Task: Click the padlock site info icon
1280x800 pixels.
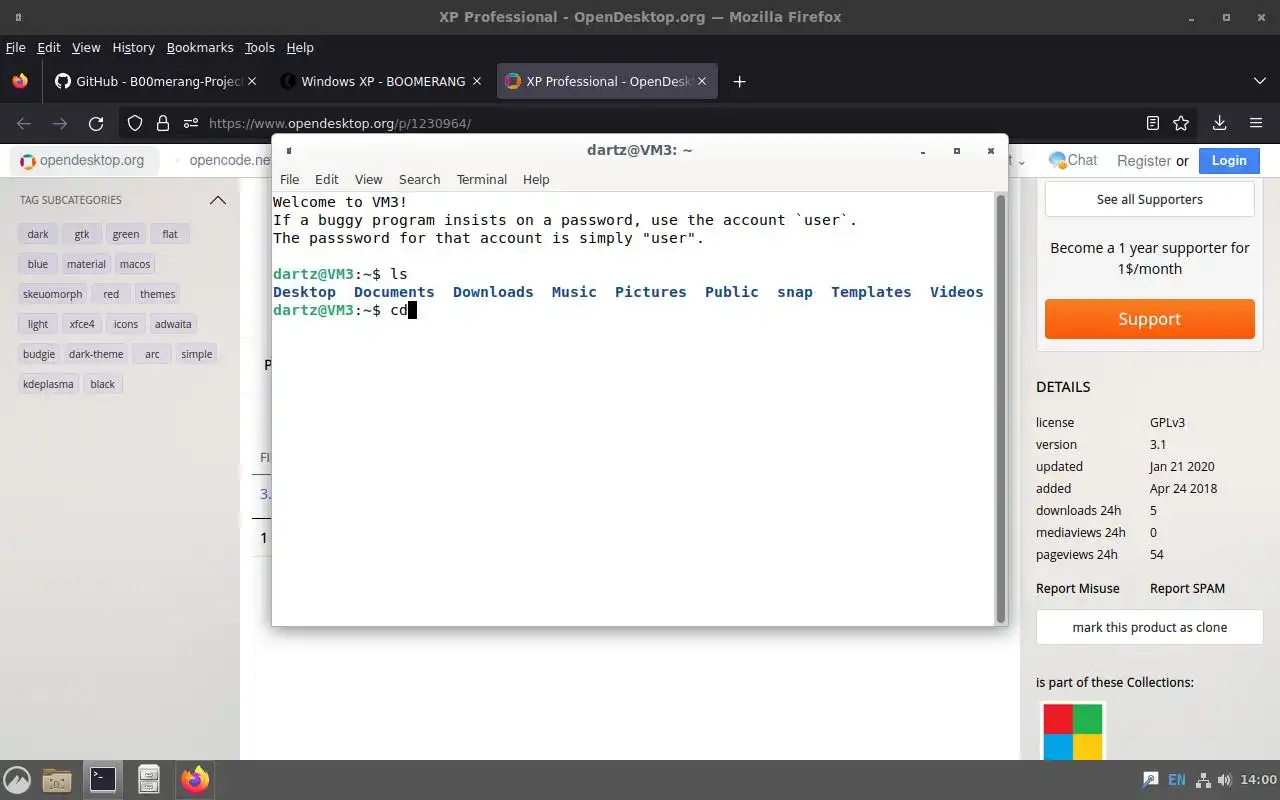Action: (163, 123)
